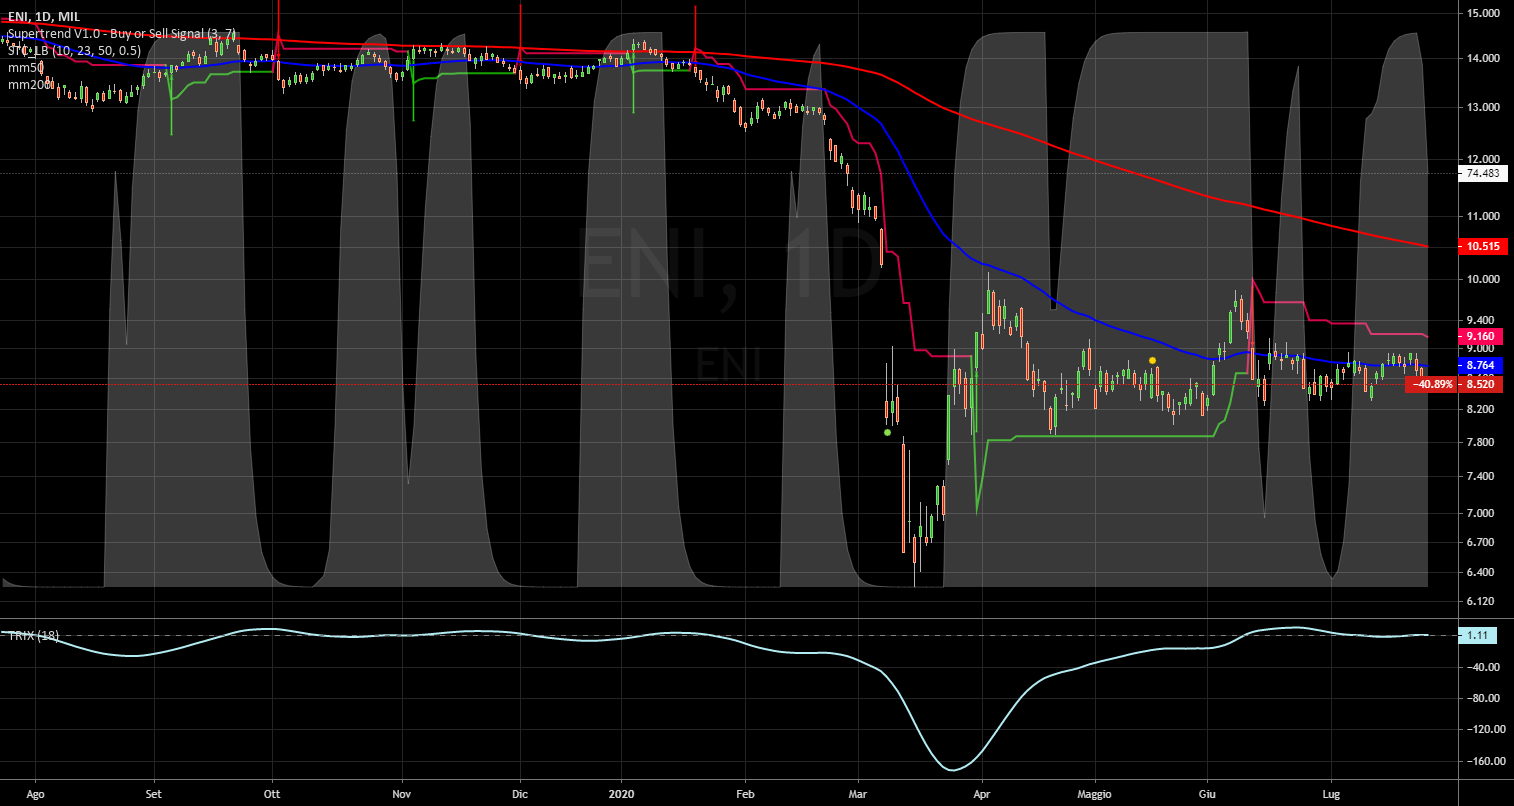This screenshot has height=806, width=1514.
Task: Click the Mar label on time axis
Action: (858, 794)
